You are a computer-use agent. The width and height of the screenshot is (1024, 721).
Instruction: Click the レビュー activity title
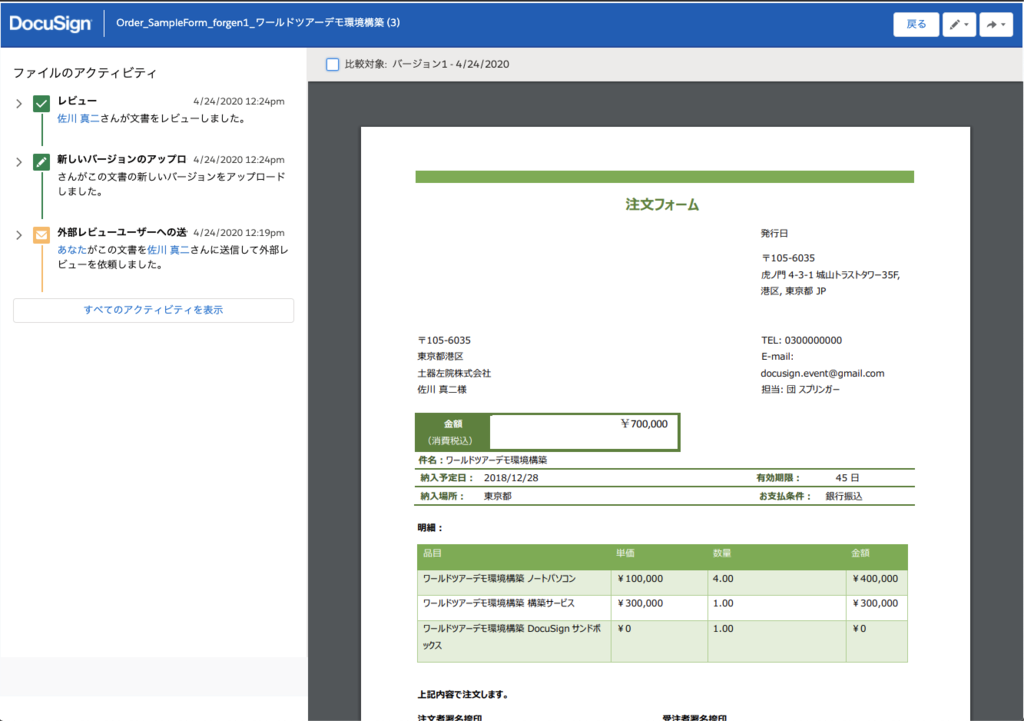pos(77,101)
